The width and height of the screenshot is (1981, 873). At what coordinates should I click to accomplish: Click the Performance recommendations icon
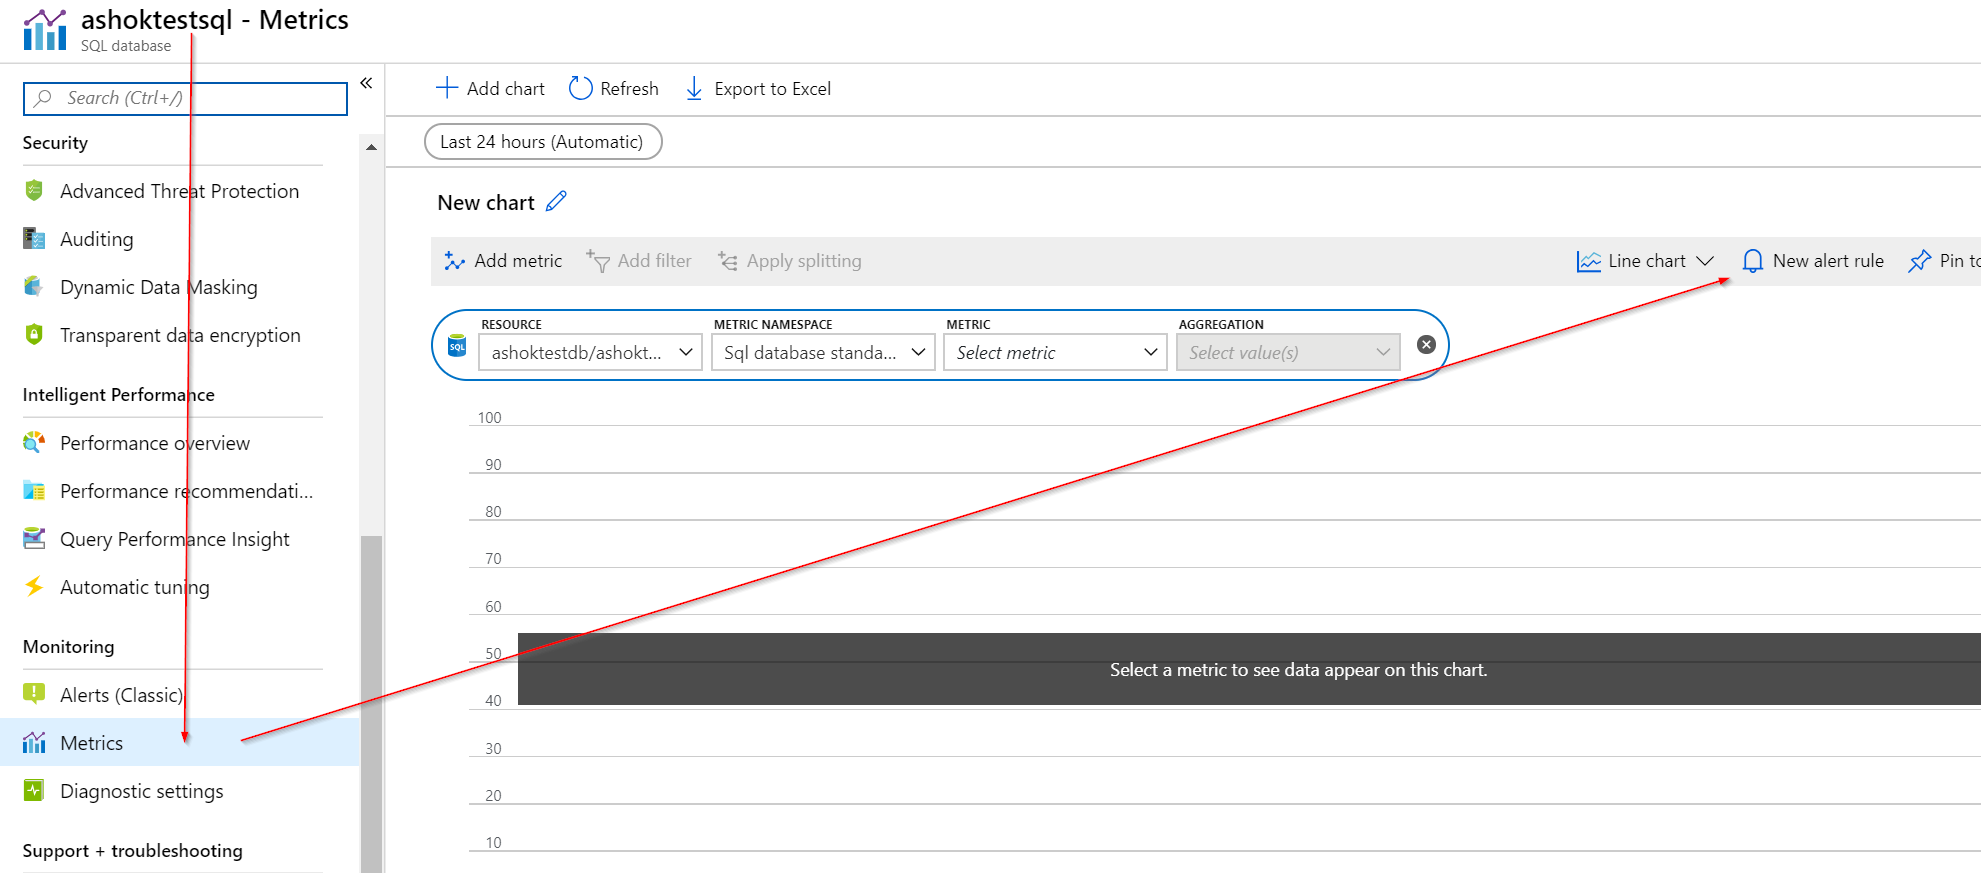click(34, 490)
